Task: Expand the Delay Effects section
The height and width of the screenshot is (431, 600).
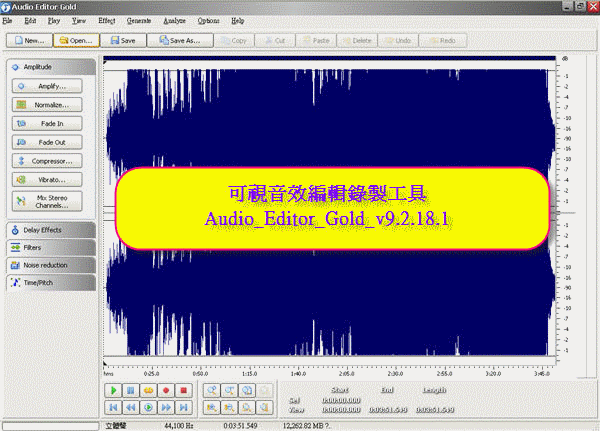Action: pyautogui.click(x=50, y=230)
